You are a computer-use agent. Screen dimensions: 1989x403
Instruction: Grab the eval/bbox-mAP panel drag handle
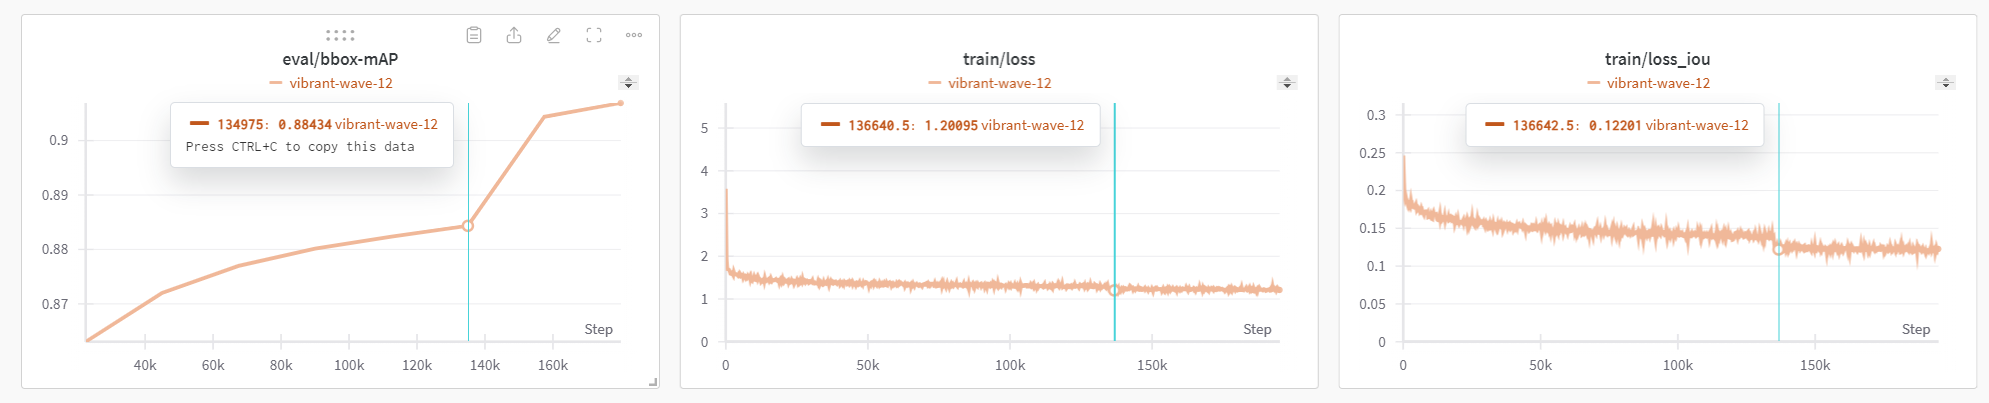[340, 35]
